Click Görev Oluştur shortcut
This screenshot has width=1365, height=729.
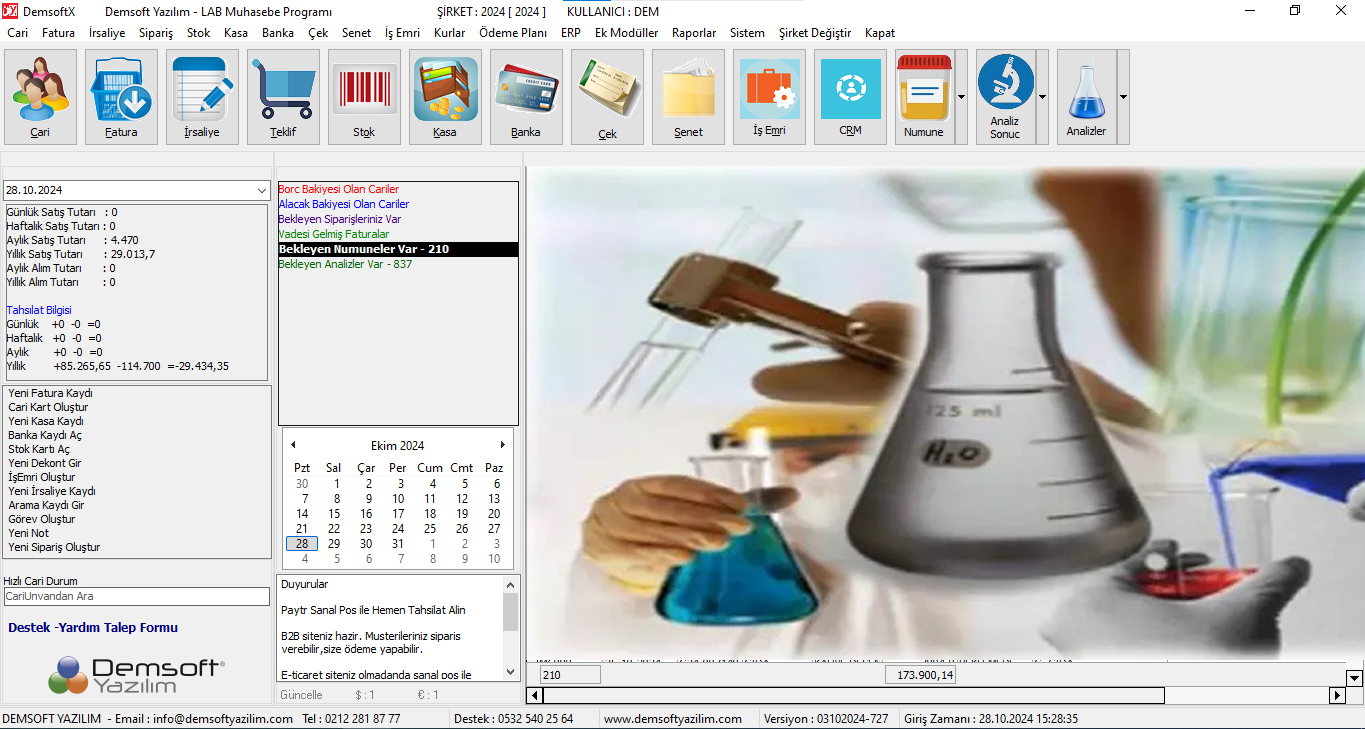pyautogui.click(x=42, y=519)
